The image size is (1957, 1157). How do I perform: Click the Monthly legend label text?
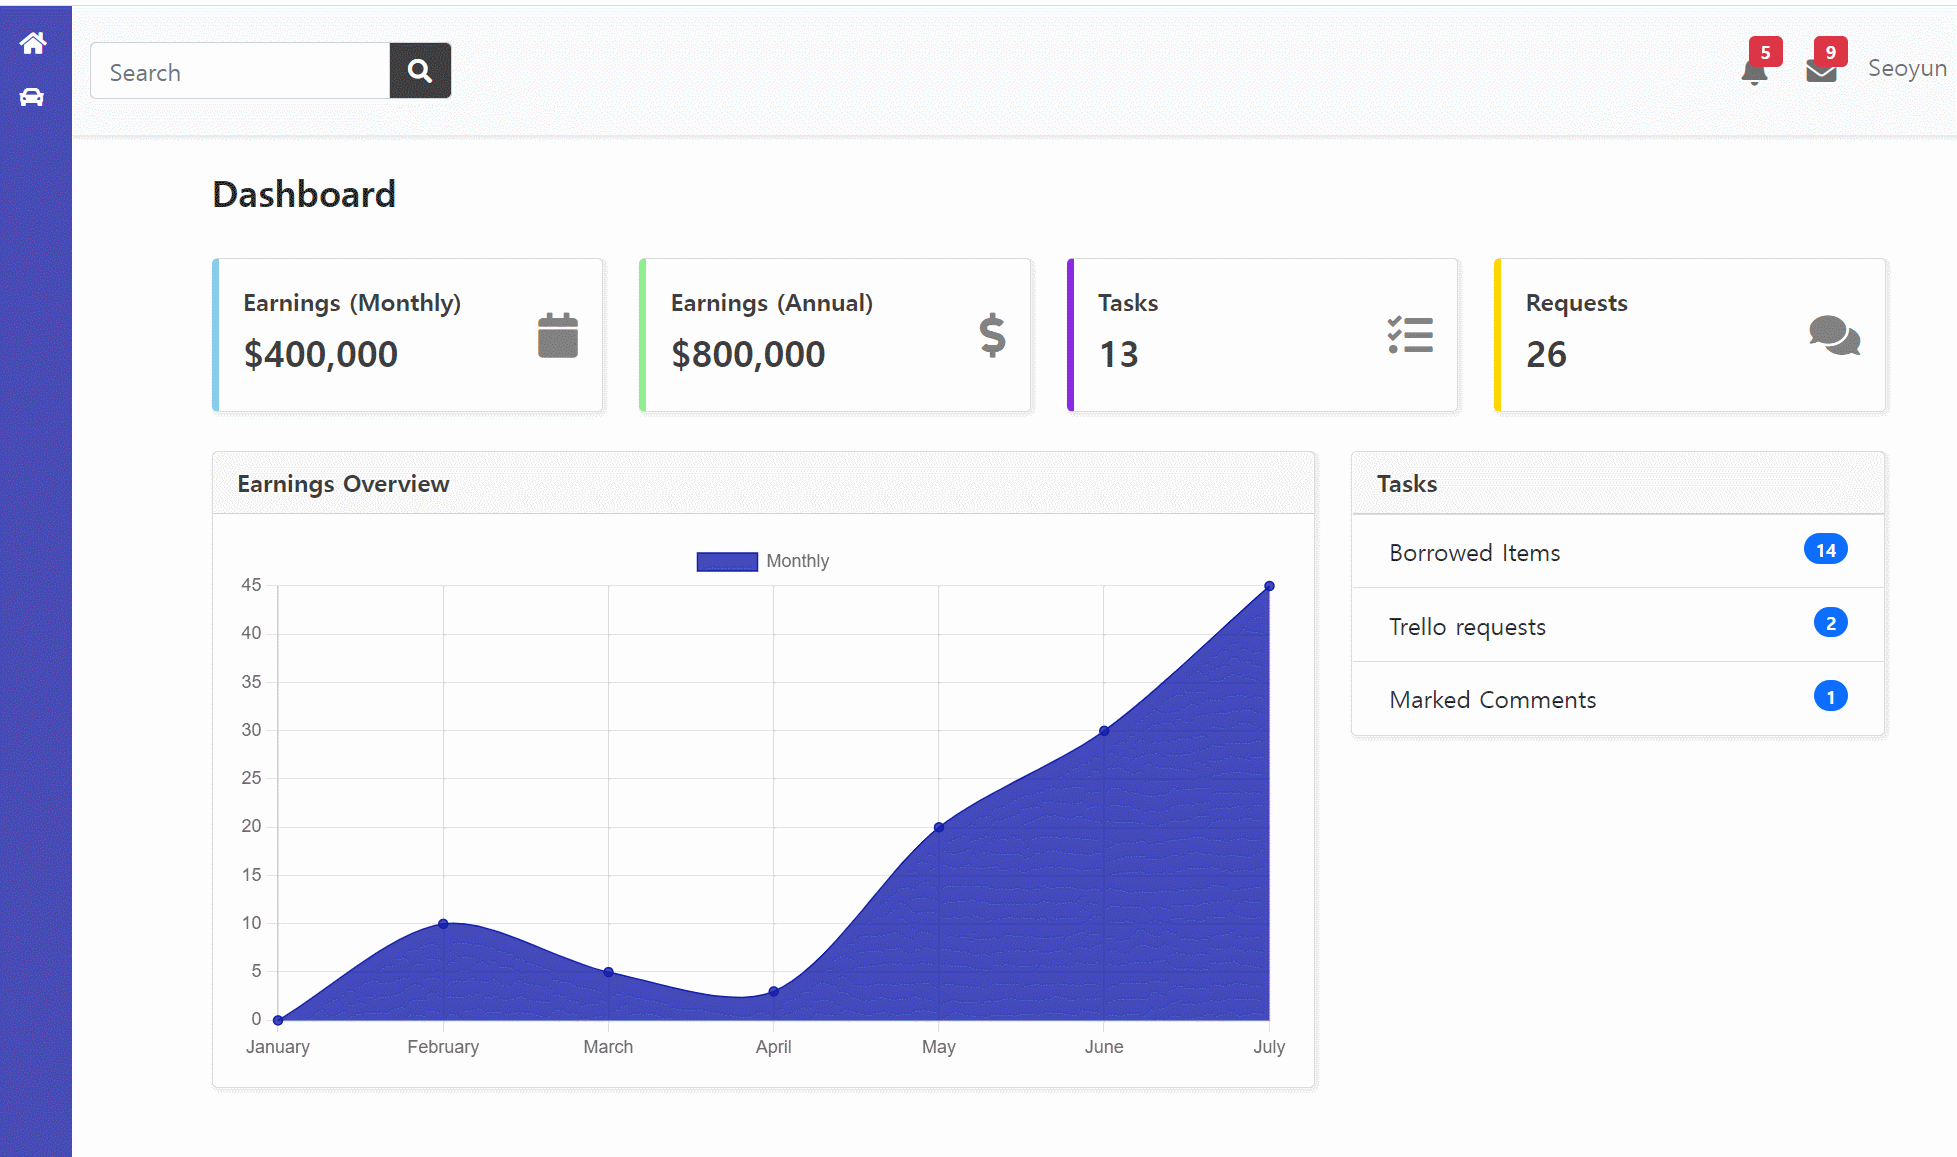(797, 561)
